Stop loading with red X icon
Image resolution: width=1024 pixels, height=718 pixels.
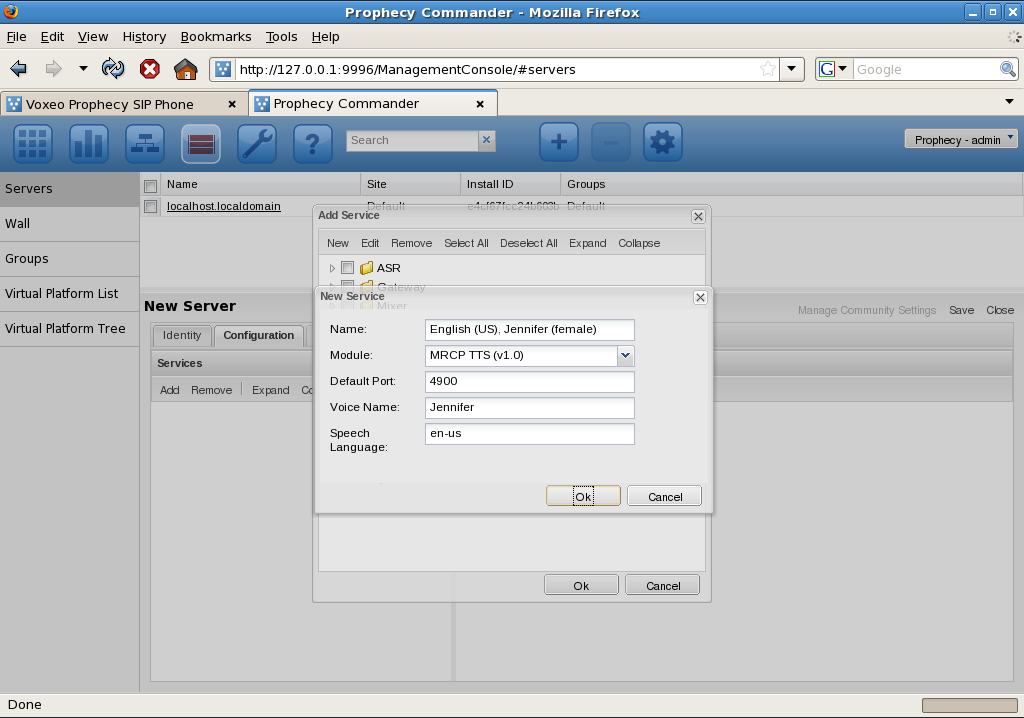click(150, 69)
